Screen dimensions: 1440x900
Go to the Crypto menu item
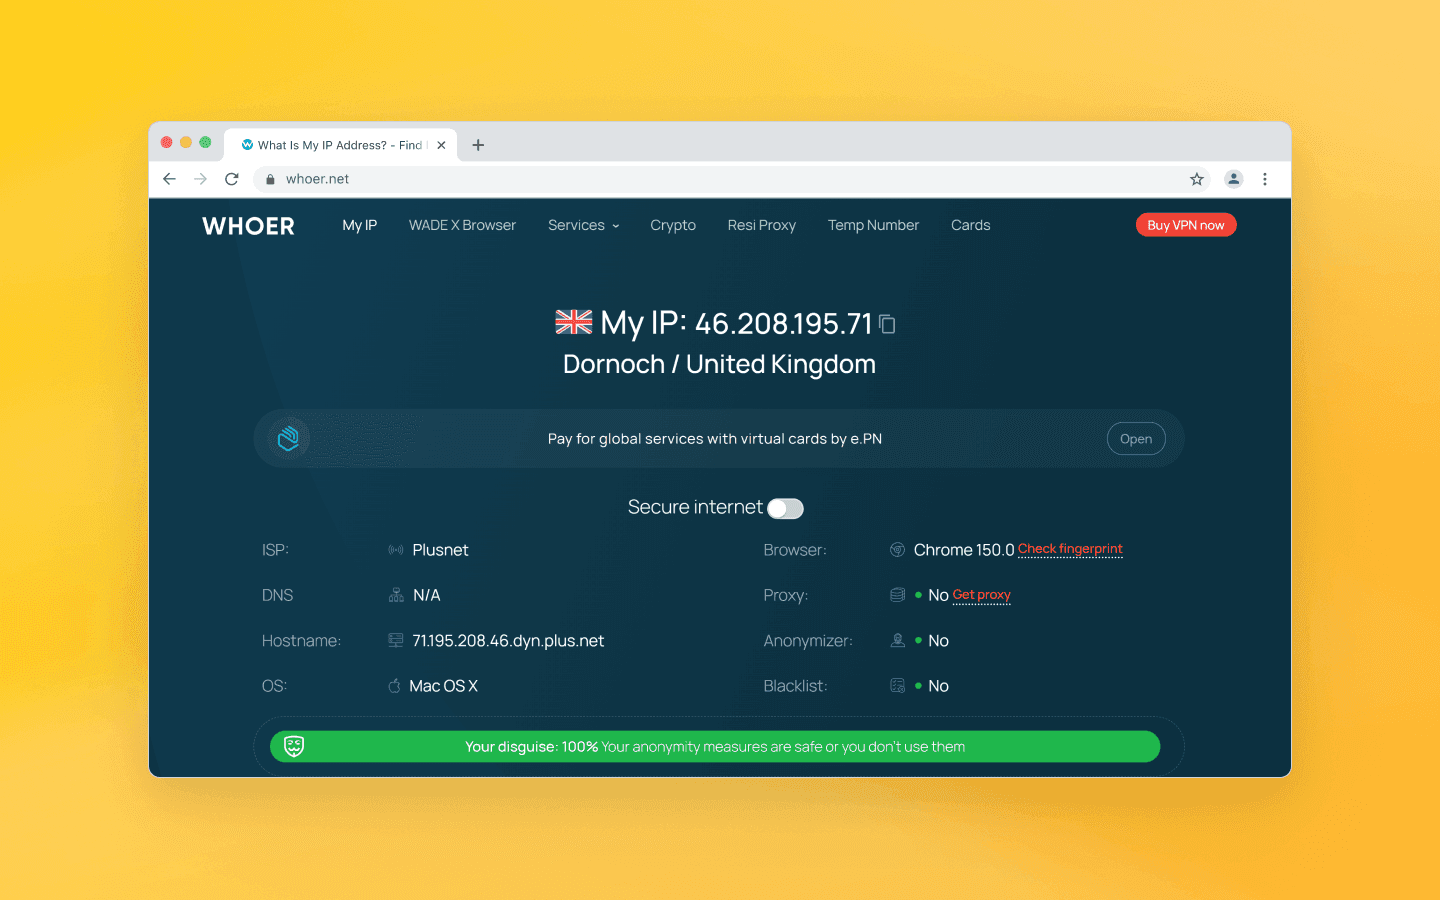tap(673, 225)
